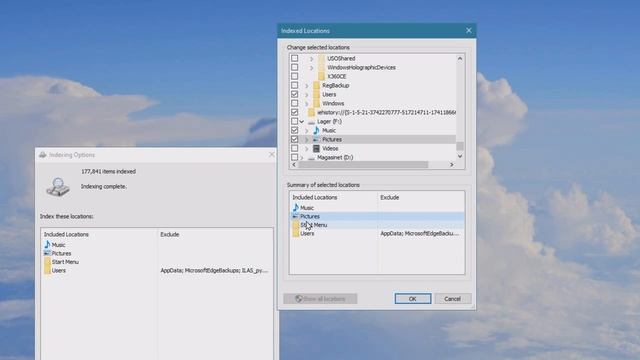Click Music note icon in summary list
The width and height of the screenshot is (640, 360).
[296, 207]
